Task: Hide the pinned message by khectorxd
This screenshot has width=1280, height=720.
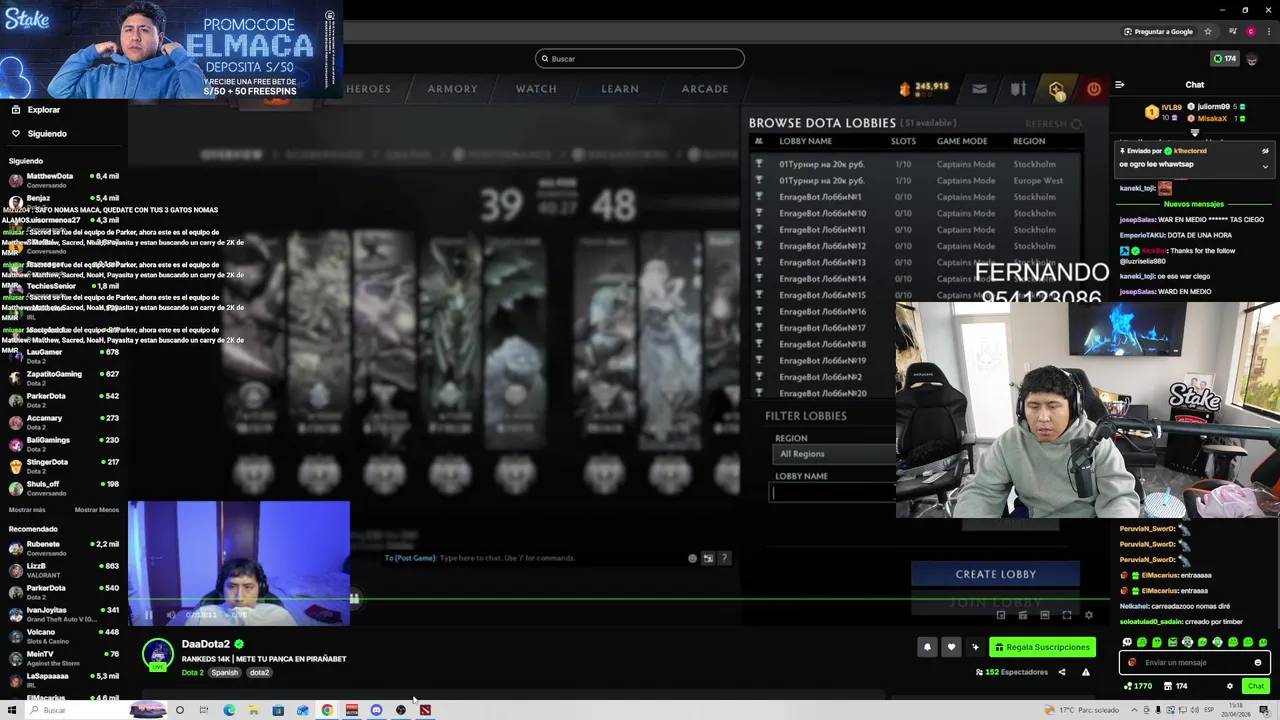Action: click(1265, 151)
